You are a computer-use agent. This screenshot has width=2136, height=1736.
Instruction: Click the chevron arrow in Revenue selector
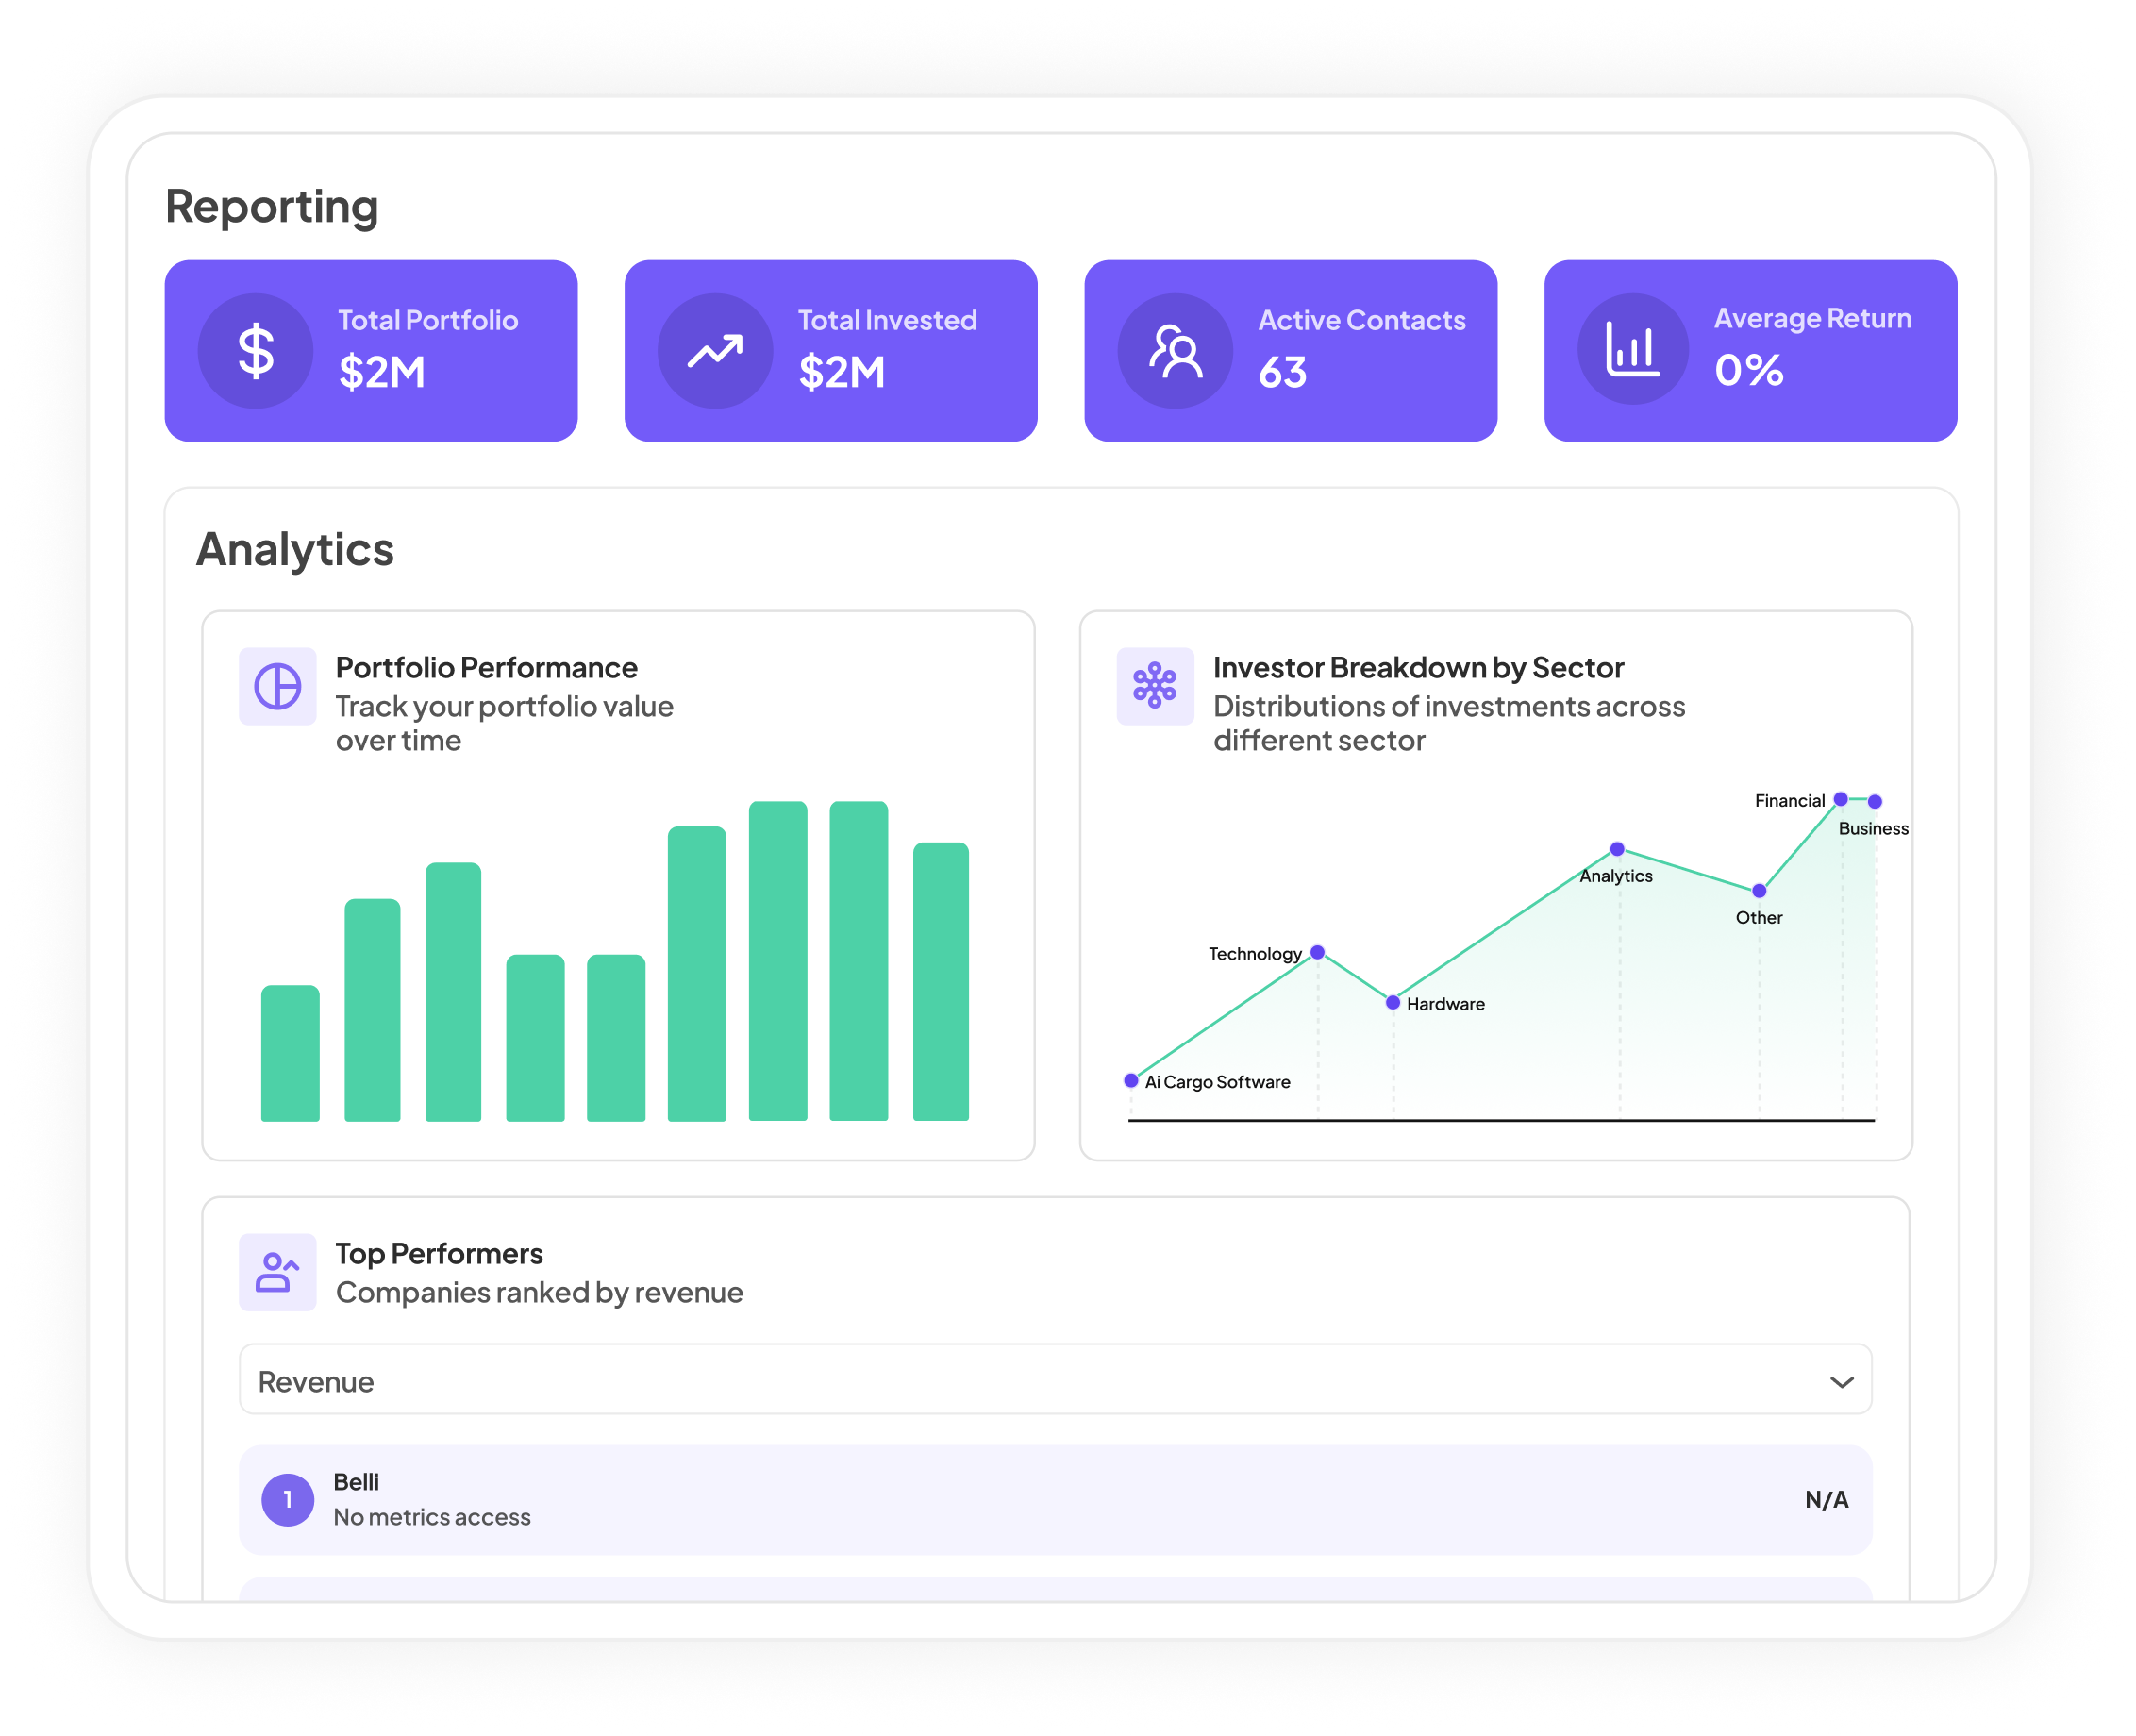(x=1841, y=1382)
